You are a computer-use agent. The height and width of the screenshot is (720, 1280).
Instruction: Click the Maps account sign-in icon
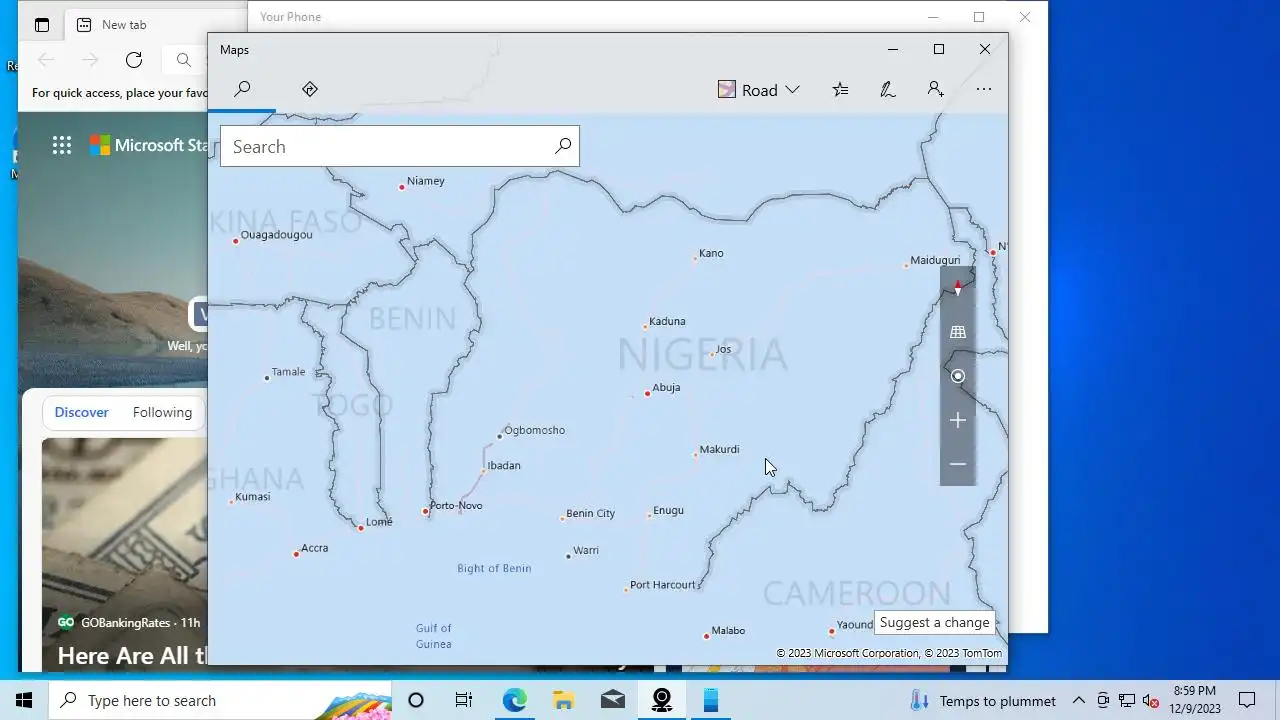click(935, 90)
